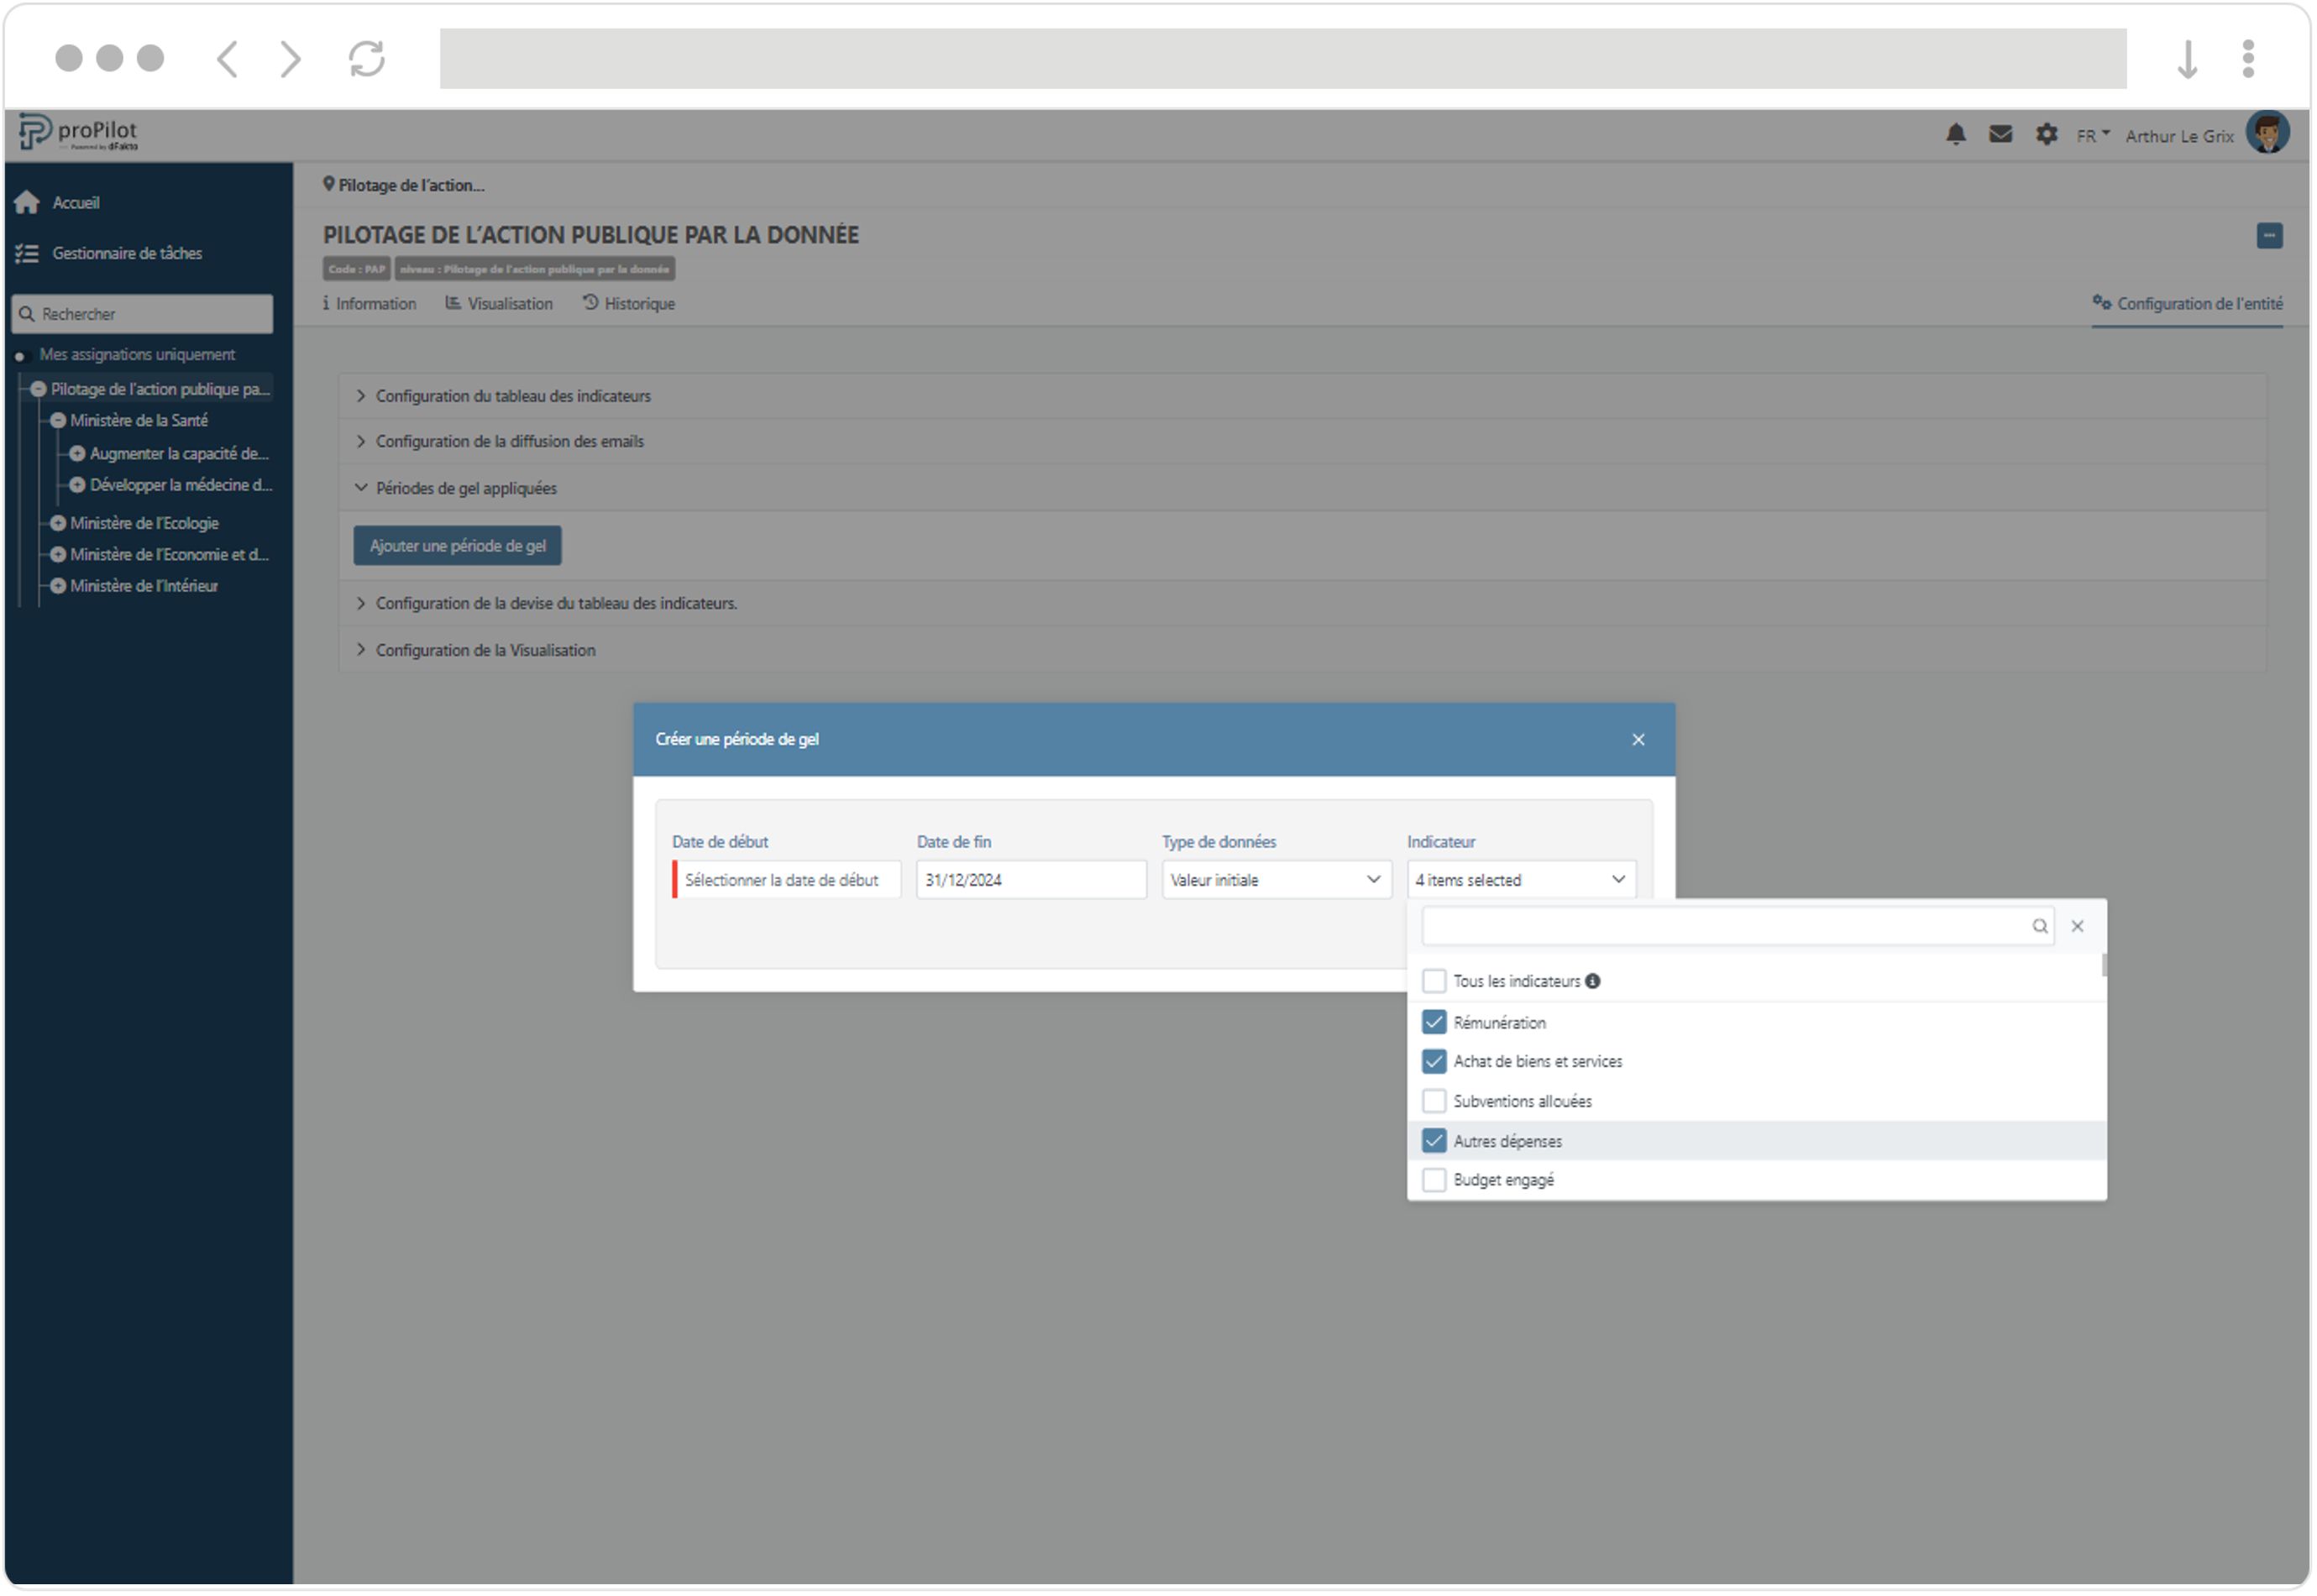Clear the indicator search with X icon
This screenshot has width=2317, height=1596.
point(2078,927)
